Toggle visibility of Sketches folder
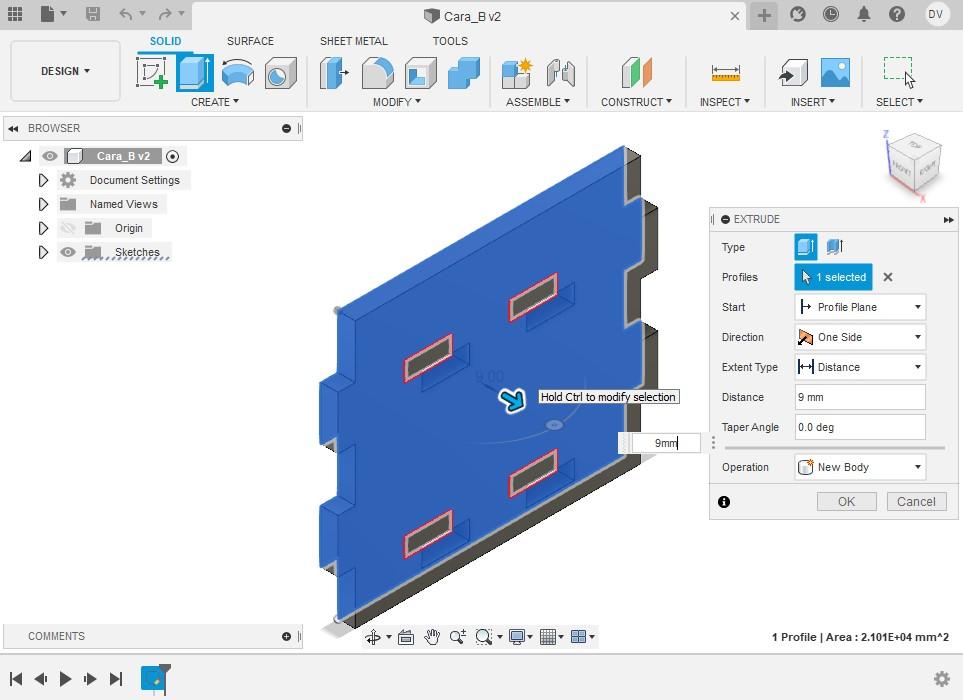 click(x=68, y=252)
